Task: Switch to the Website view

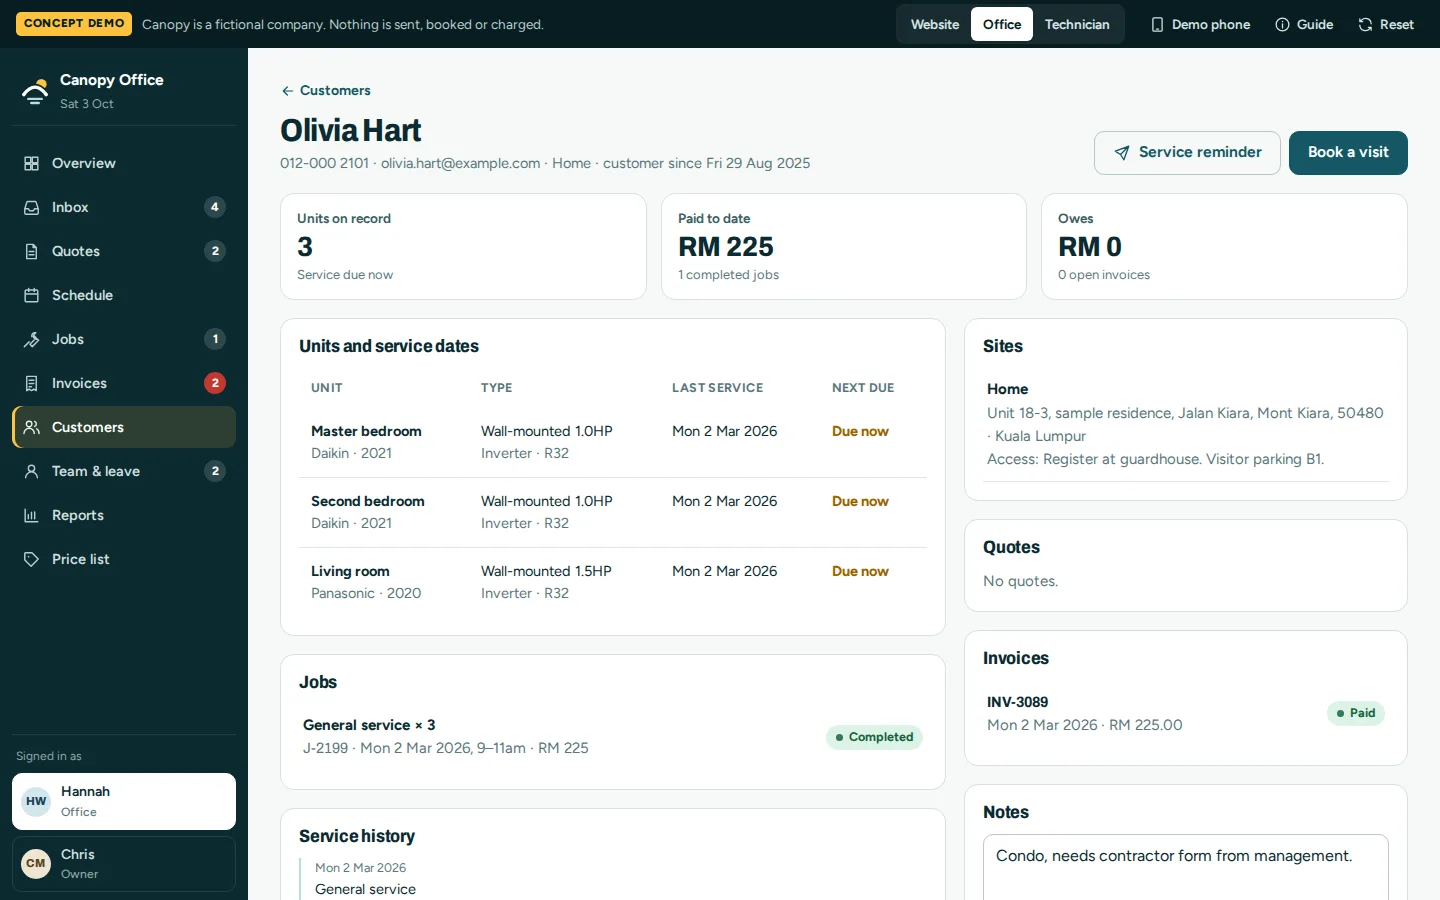Action: [x=935, y=24]
